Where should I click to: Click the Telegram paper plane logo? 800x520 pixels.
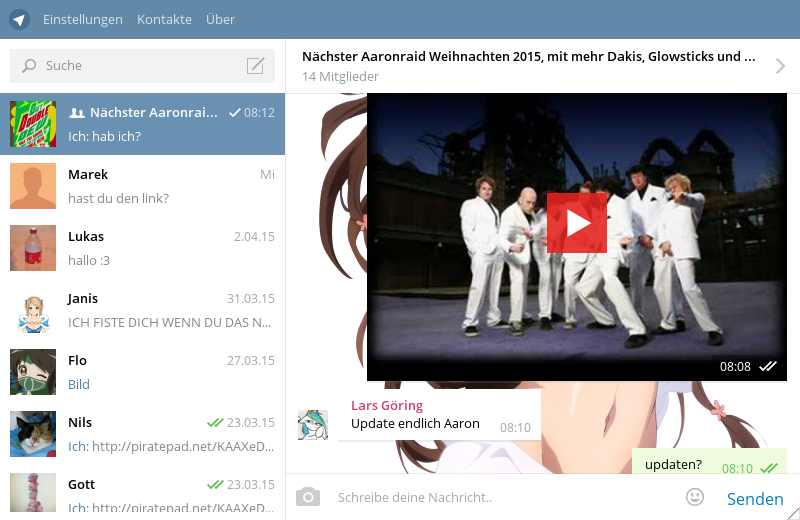click(19, 20)
